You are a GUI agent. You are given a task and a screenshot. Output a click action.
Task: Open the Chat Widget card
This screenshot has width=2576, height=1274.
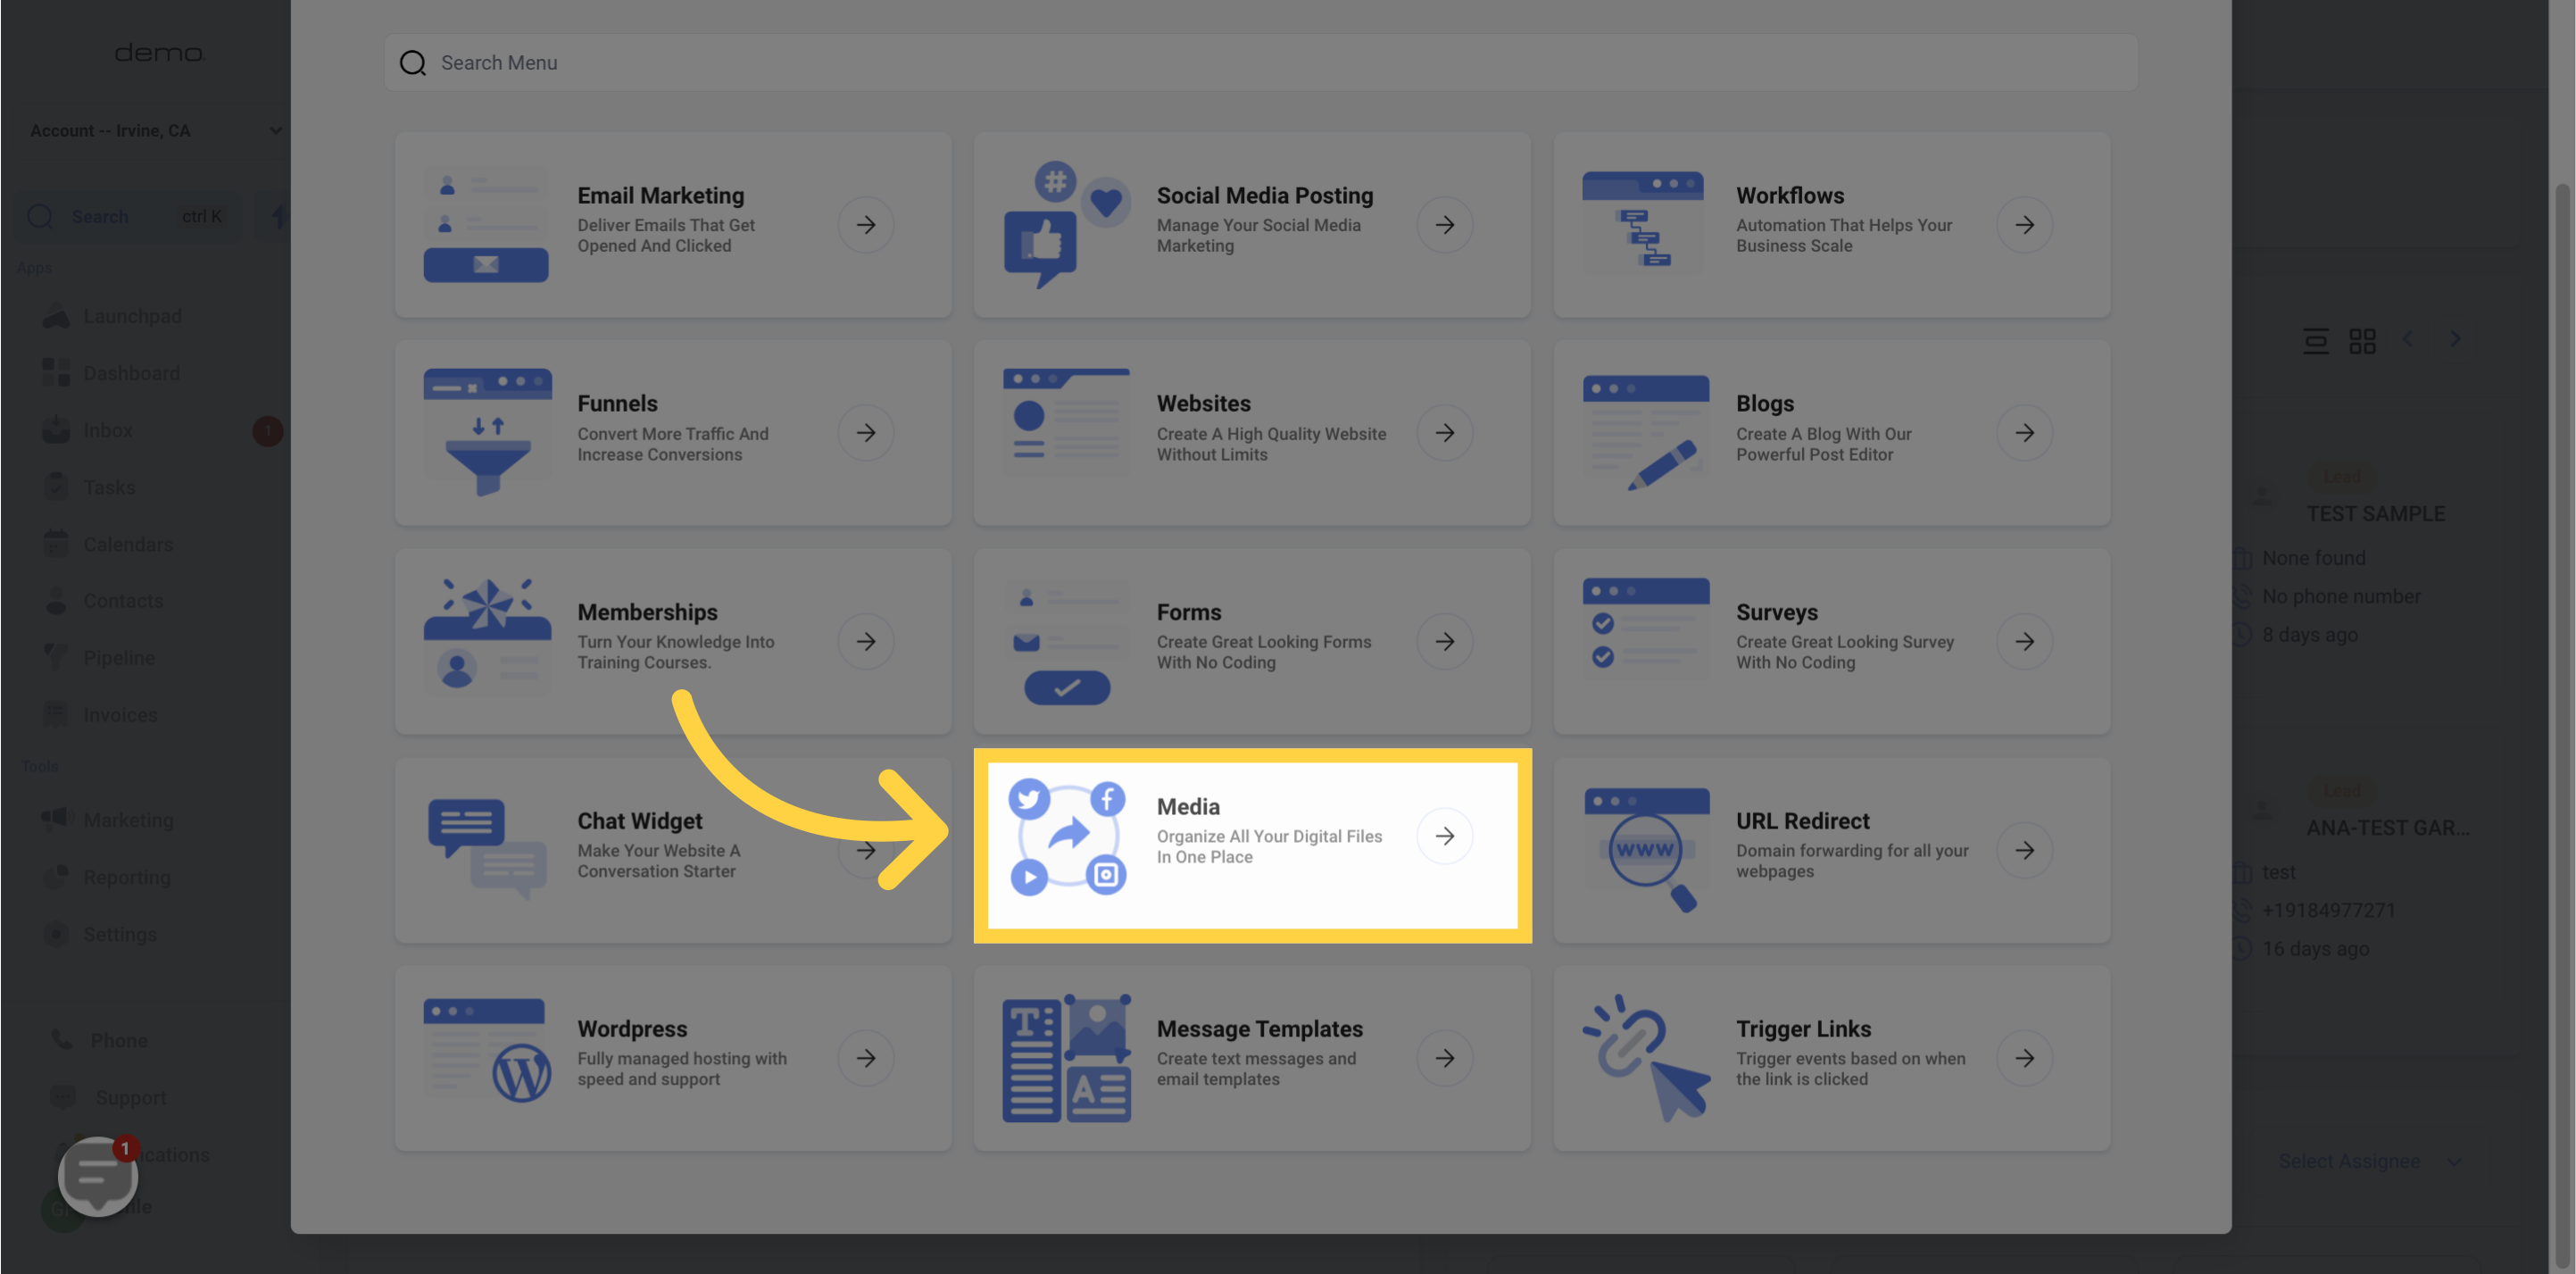(673, 850)
